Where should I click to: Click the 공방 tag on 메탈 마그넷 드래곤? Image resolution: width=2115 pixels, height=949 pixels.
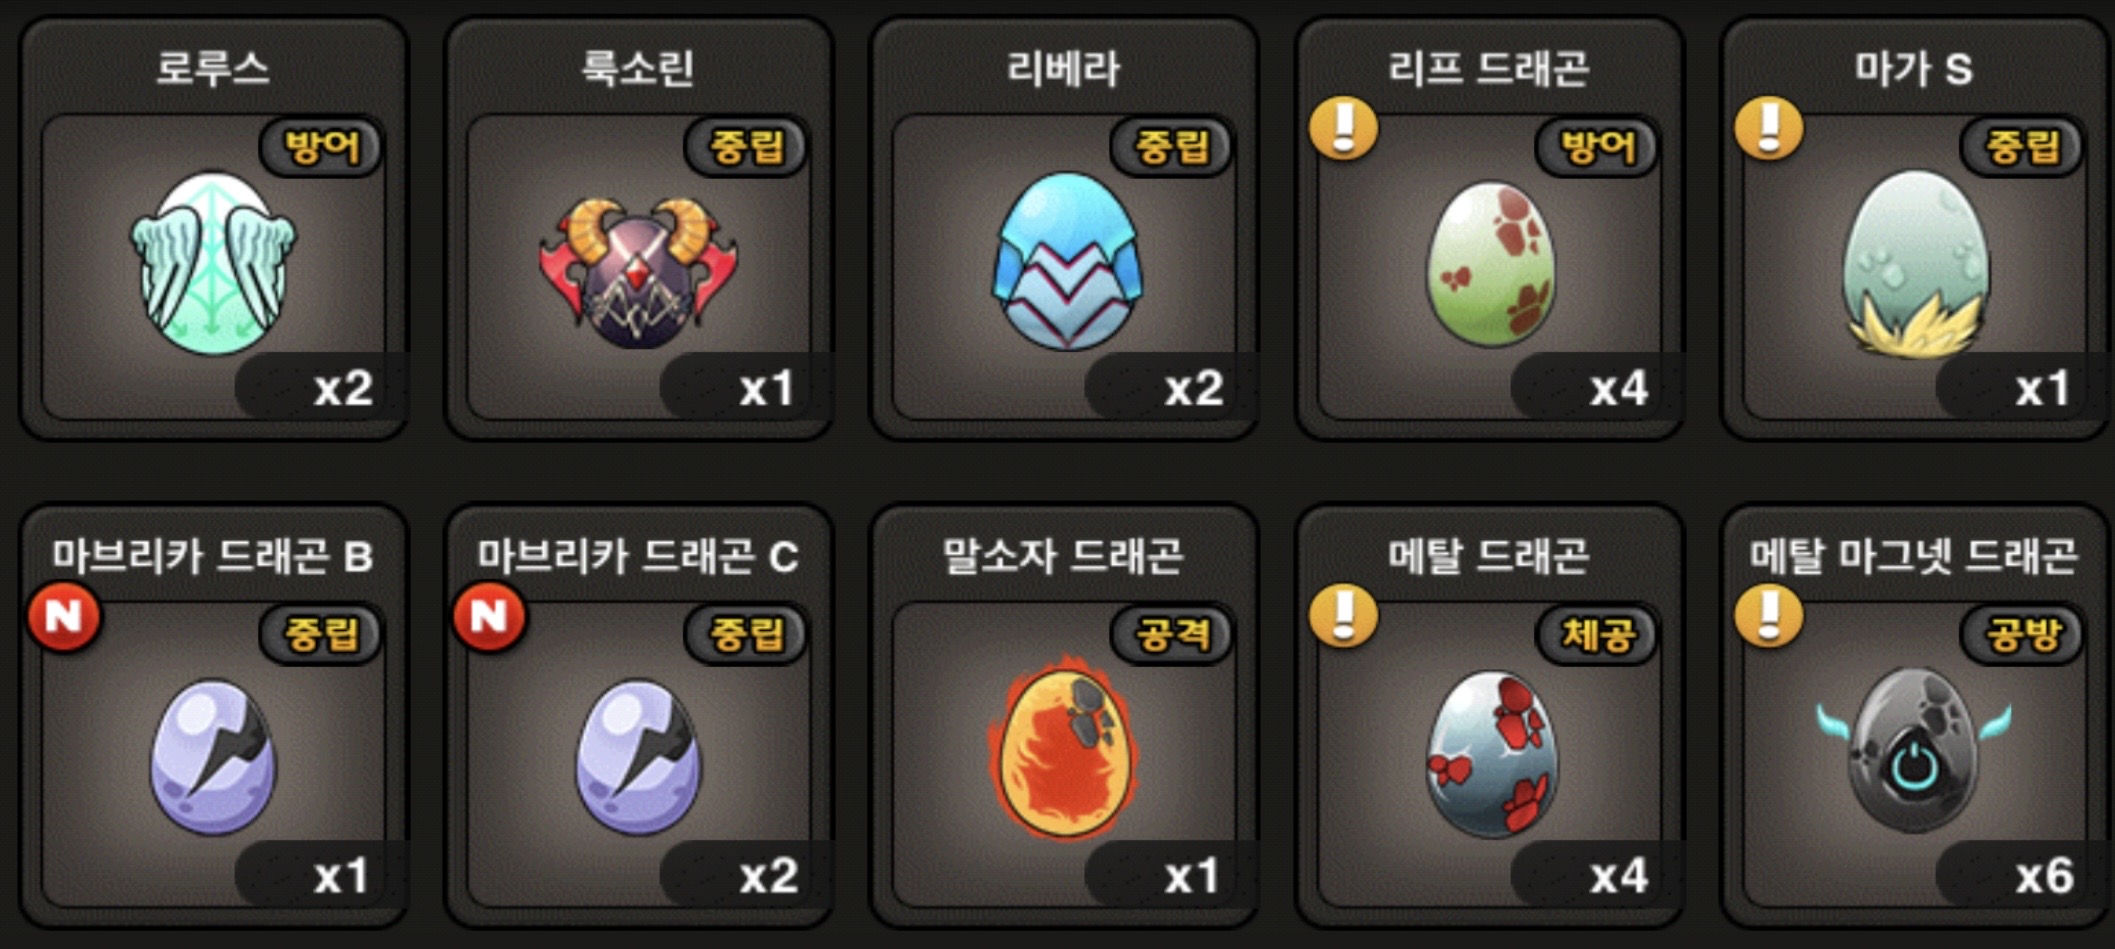coord(2022,634)
